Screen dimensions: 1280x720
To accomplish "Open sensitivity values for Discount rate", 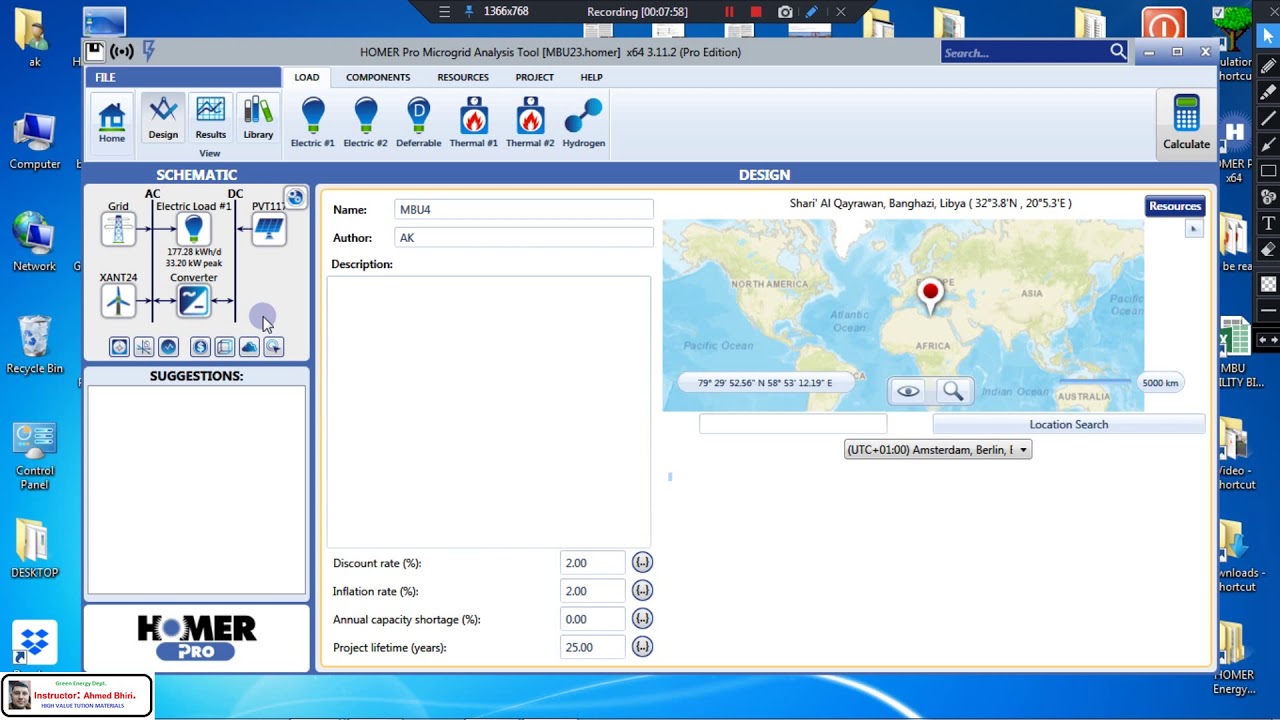I will 642,563.
